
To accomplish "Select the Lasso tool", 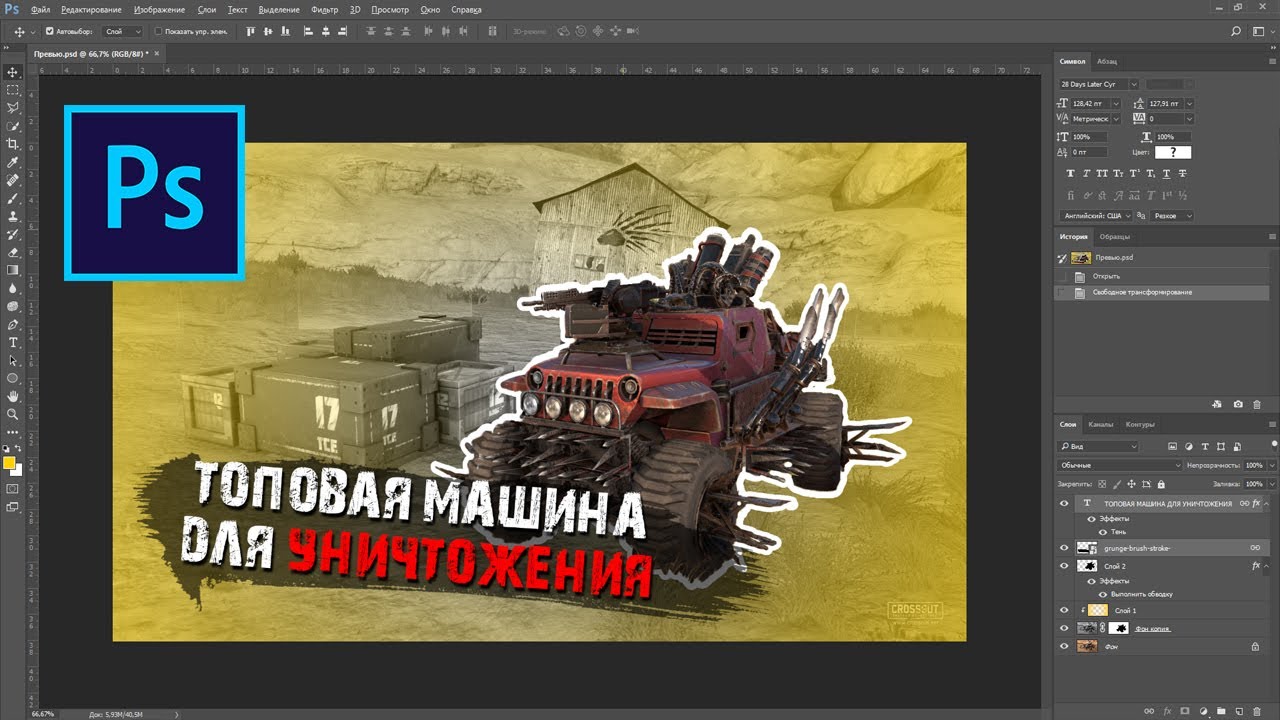I will pyautogui.click(x=13, y=108).
